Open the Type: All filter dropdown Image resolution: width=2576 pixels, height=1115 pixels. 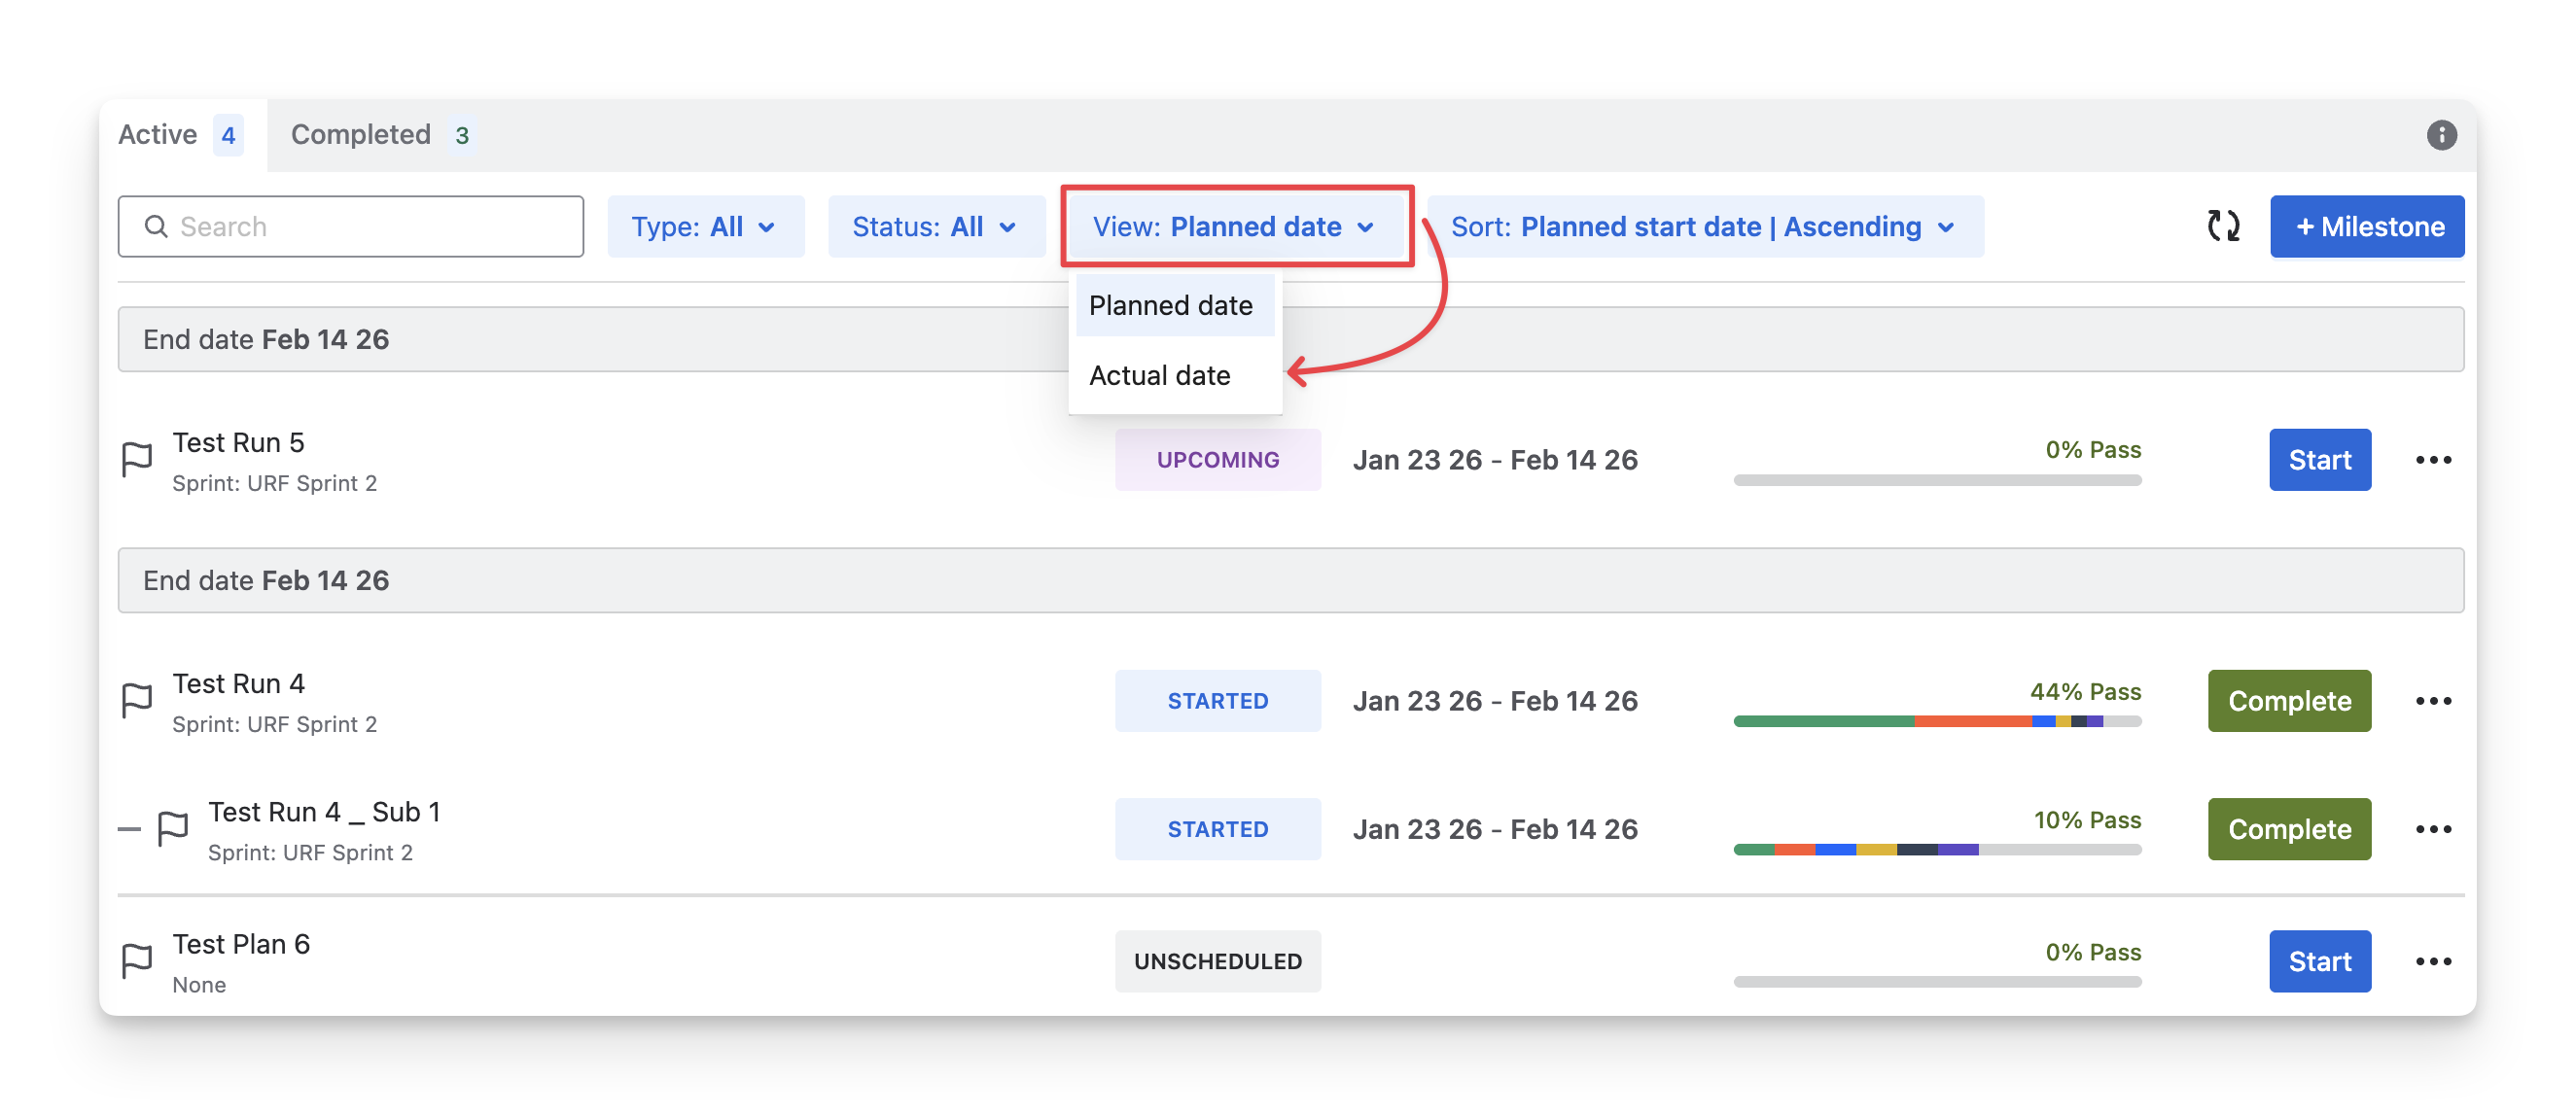(705, 227)
